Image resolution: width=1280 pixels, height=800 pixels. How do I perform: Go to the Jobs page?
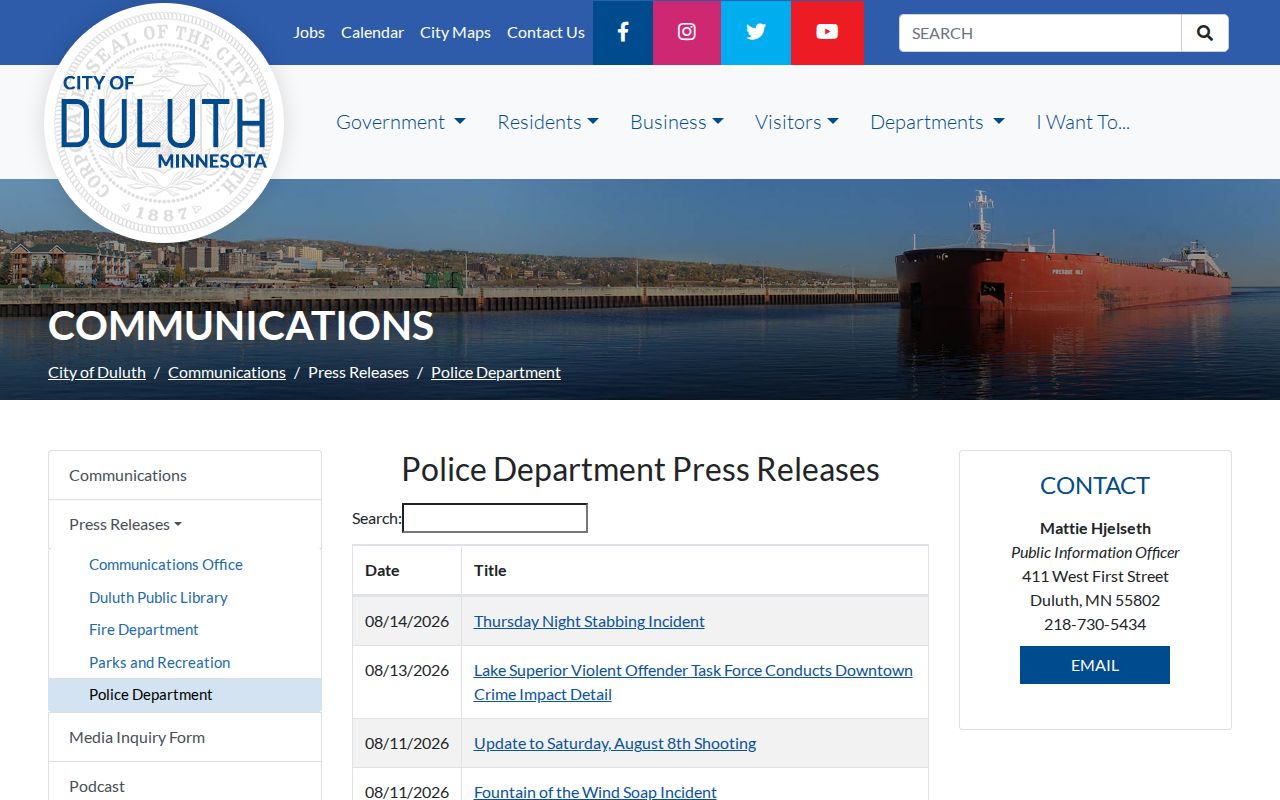309,32
